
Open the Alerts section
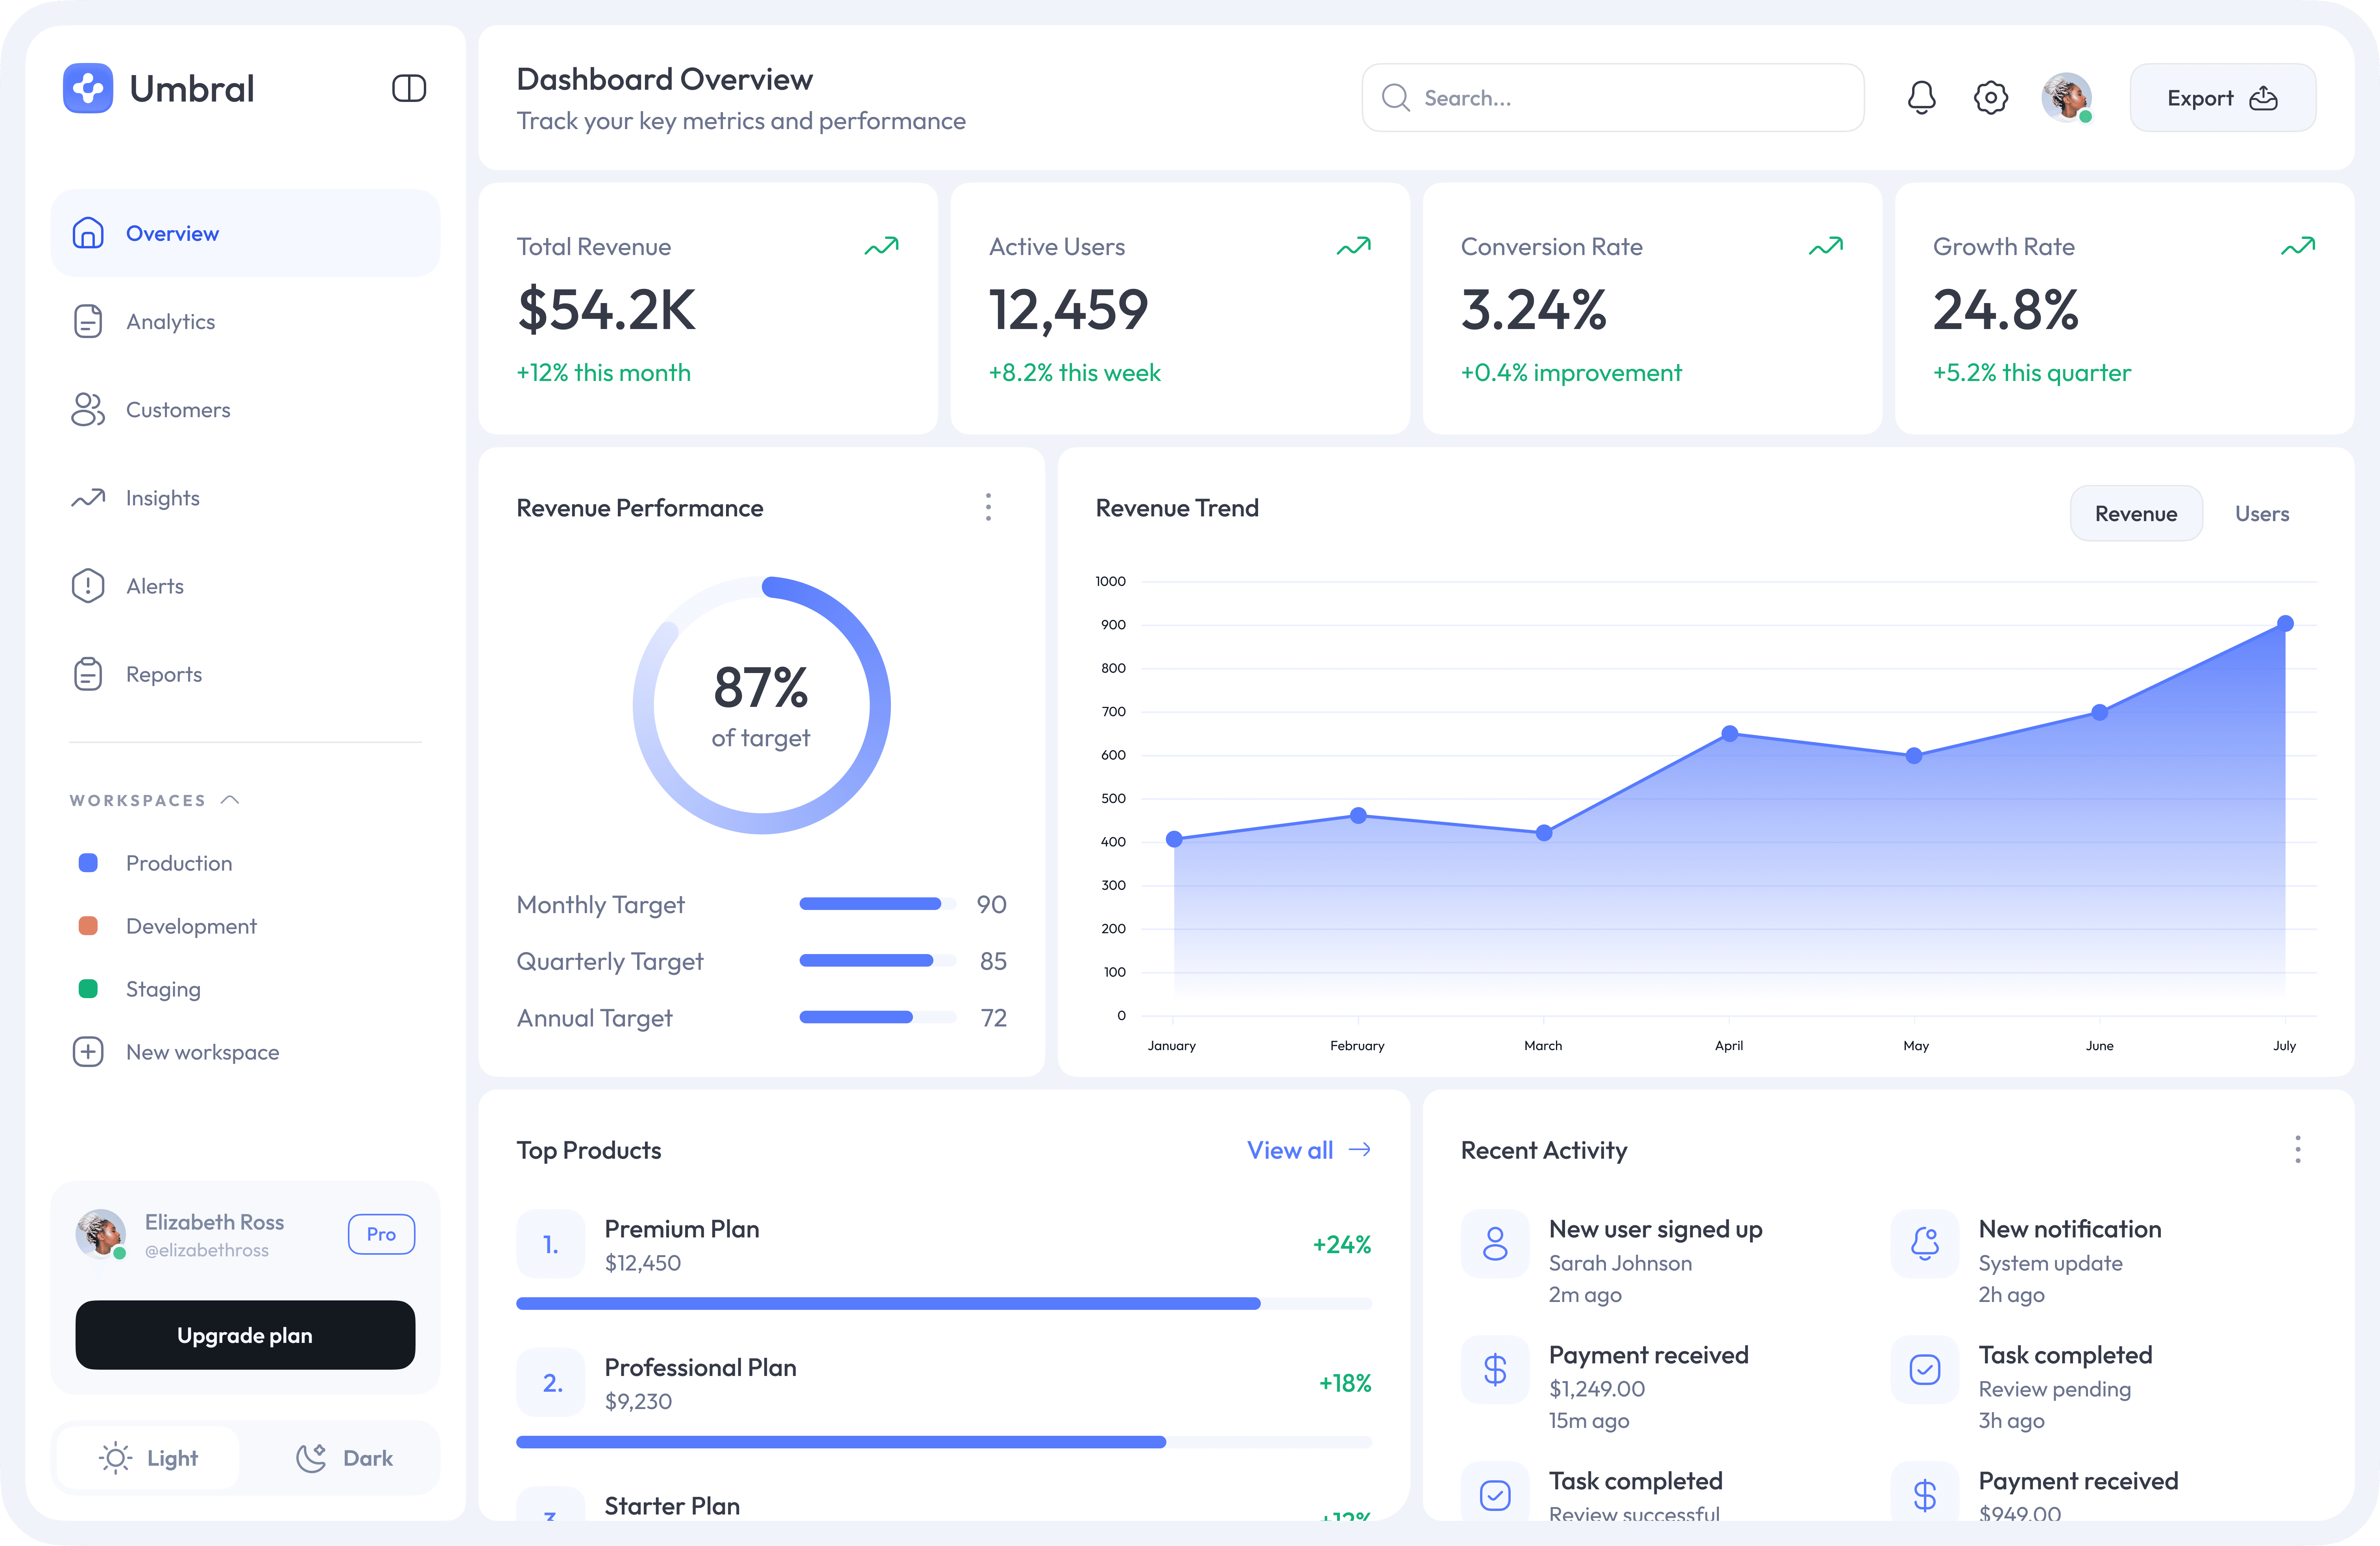click(245, 586)
